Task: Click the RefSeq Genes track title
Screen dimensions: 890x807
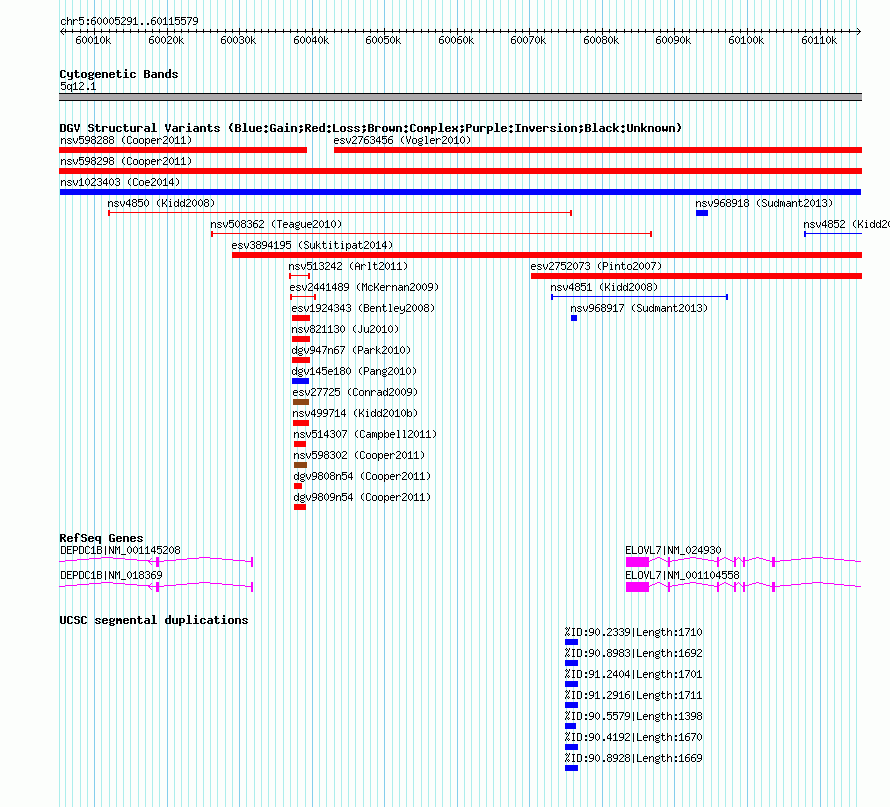Action: click(x=101, y=538)
